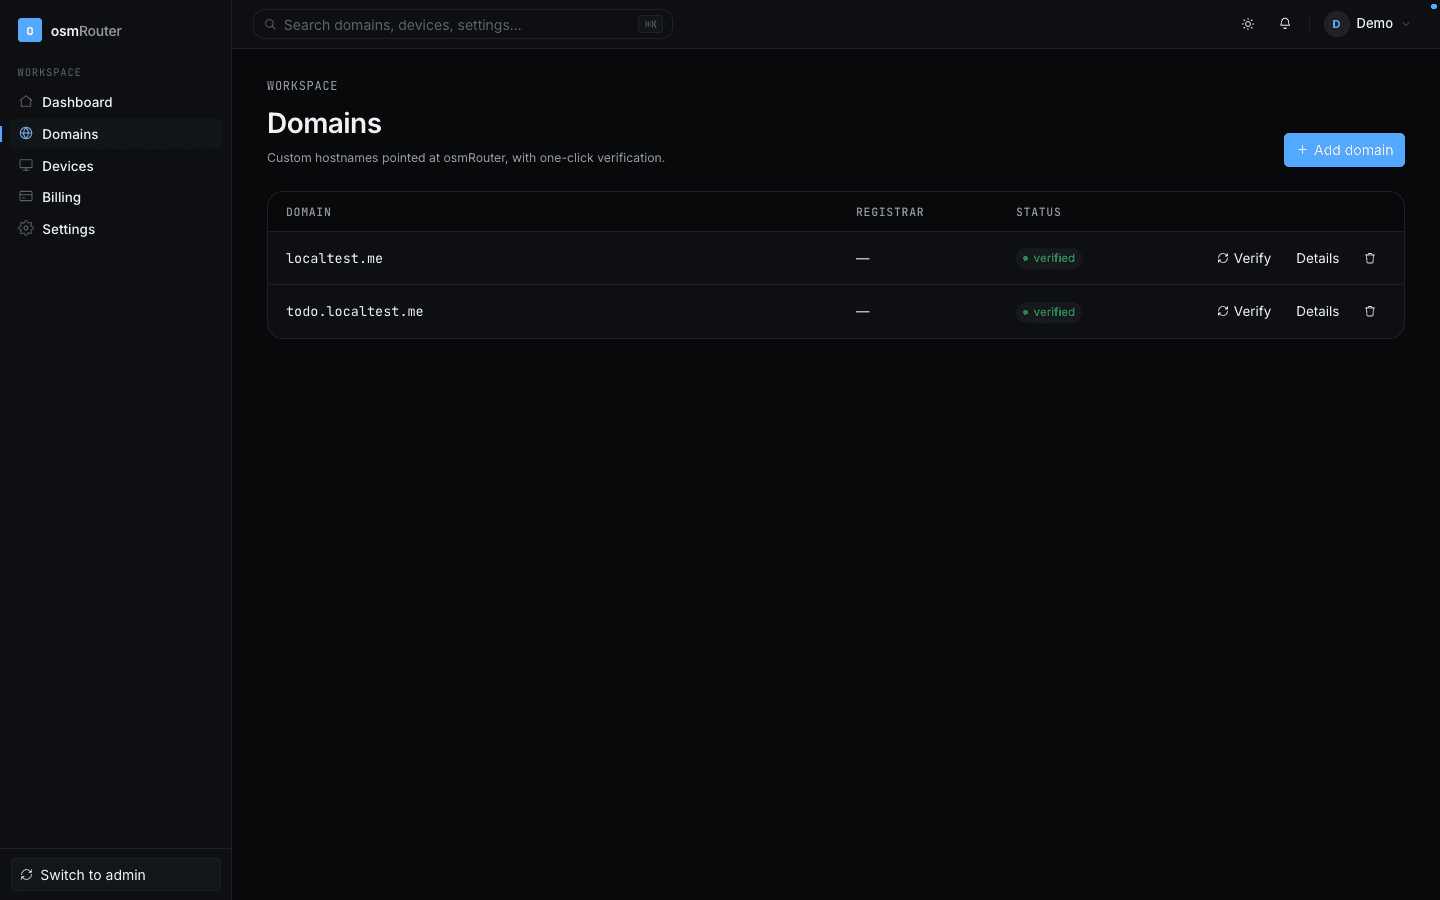Click the DOMAIN column header
This screenshot has width=1440, height=900.
[x=309, y=212]
